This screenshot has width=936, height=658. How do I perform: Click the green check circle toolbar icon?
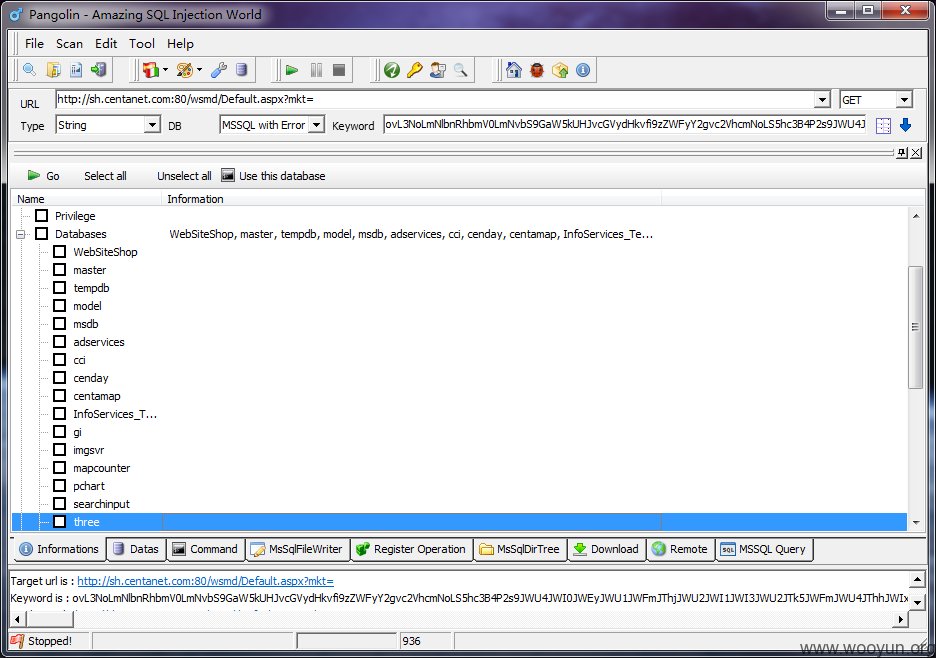point(392,70)
